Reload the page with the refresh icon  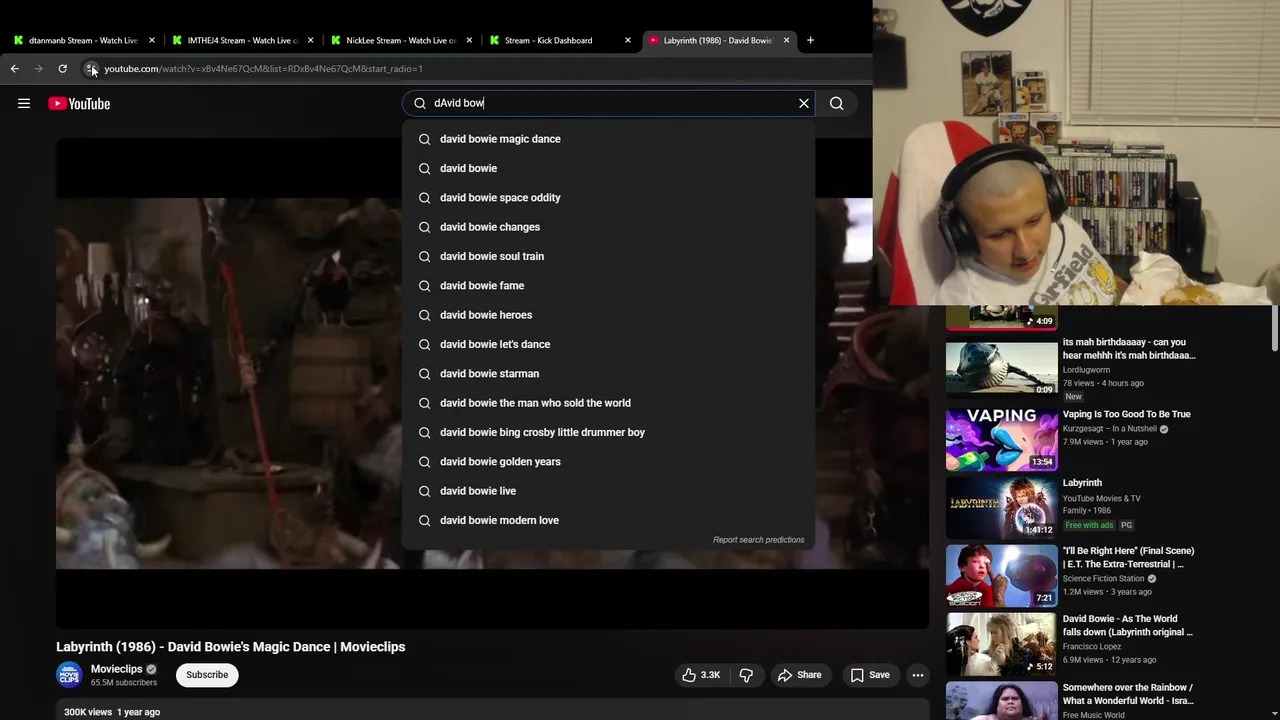(62, 69)
